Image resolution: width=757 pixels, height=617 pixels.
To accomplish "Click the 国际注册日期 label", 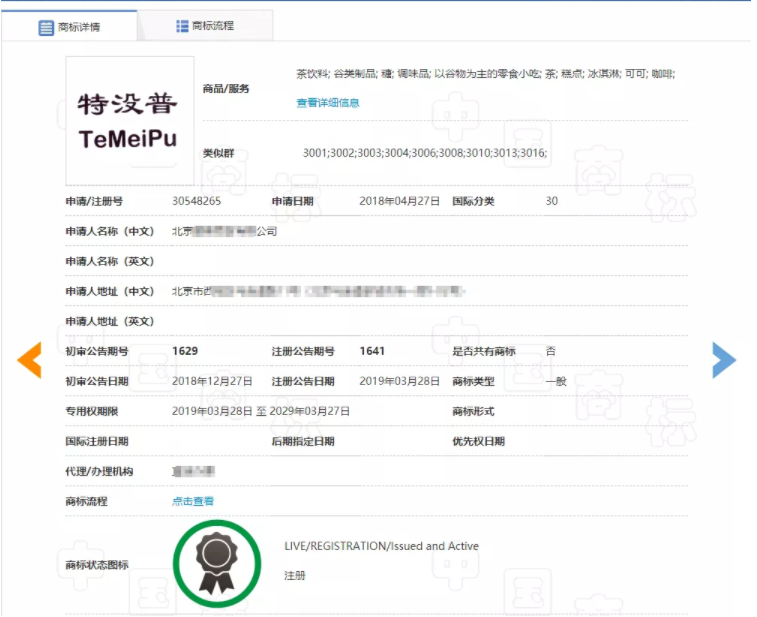I will point(97,441).
